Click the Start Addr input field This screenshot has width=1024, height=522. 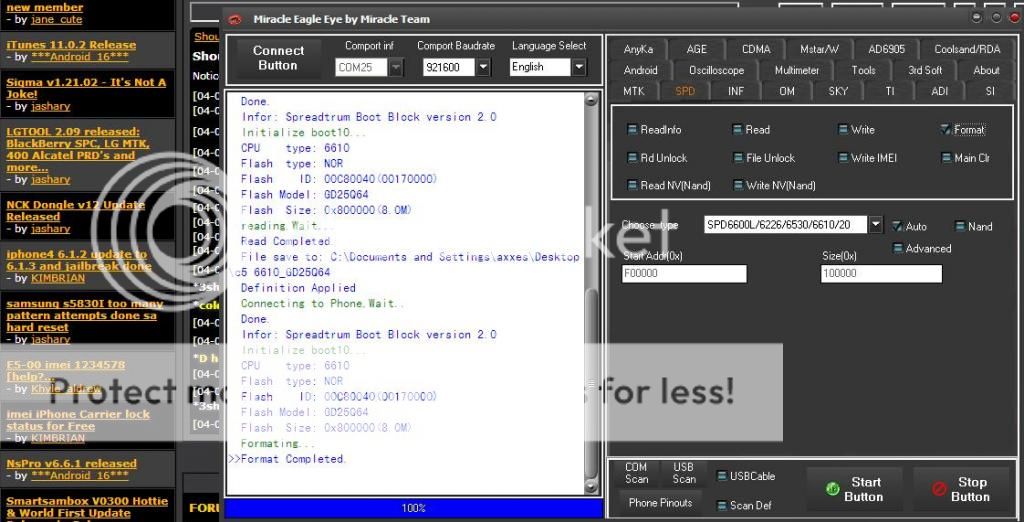[684, 274]
